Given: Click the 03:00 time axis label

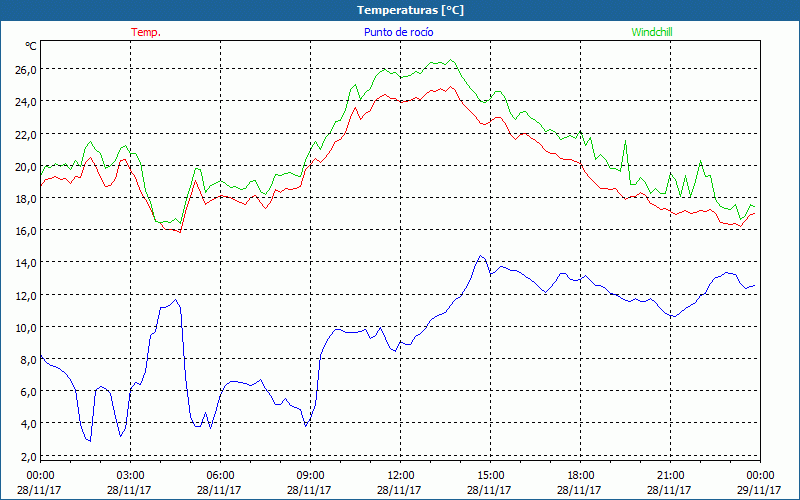Looking at the screenshot, I should (x=131, y=476).
